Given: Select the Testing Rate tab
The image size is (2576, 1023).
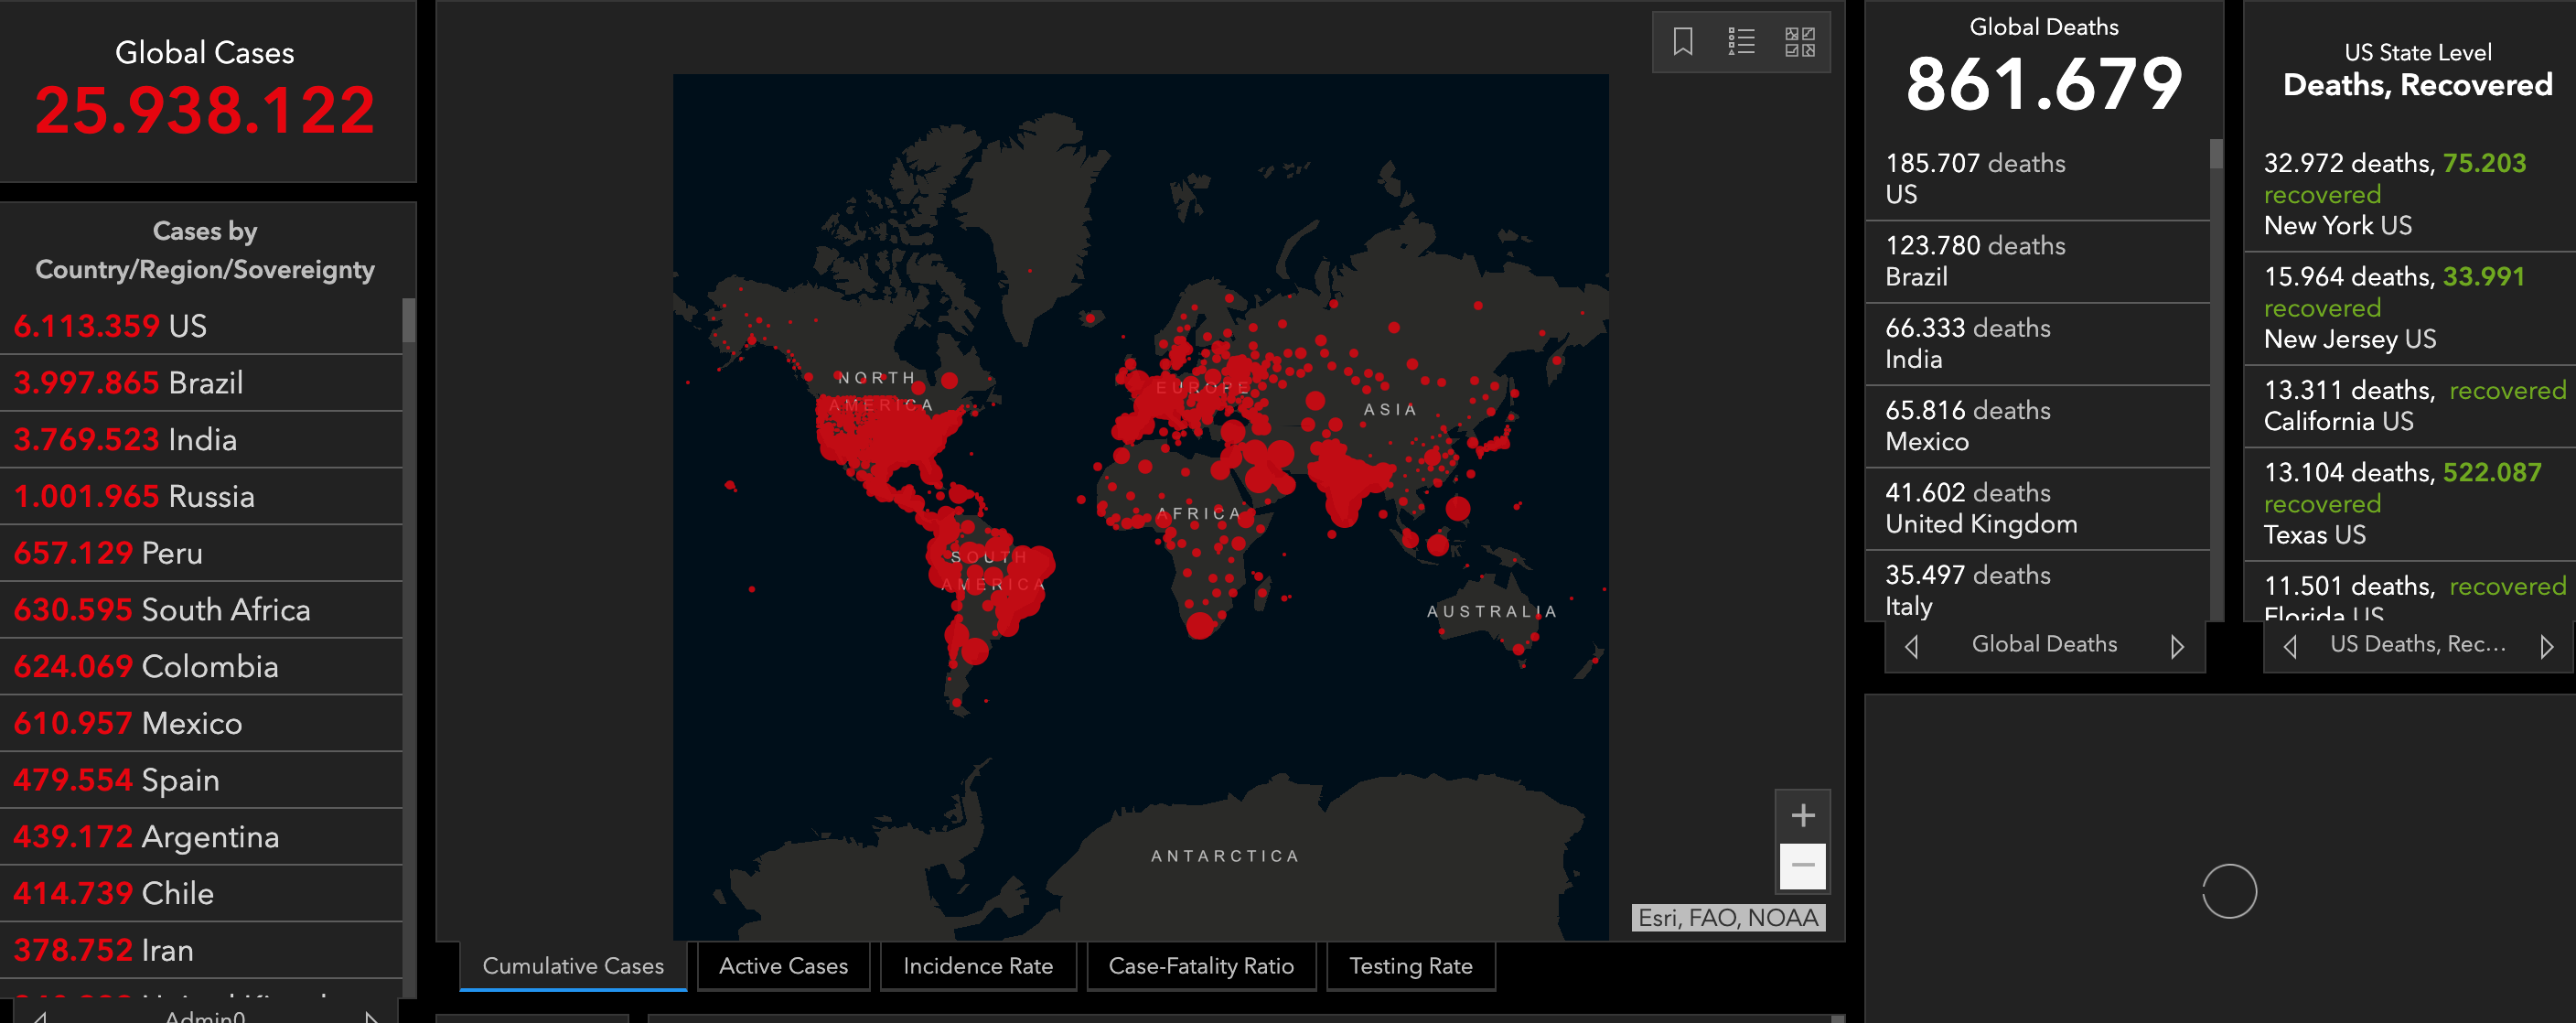Looking at the screenshot, I should tap(1410, 966).
